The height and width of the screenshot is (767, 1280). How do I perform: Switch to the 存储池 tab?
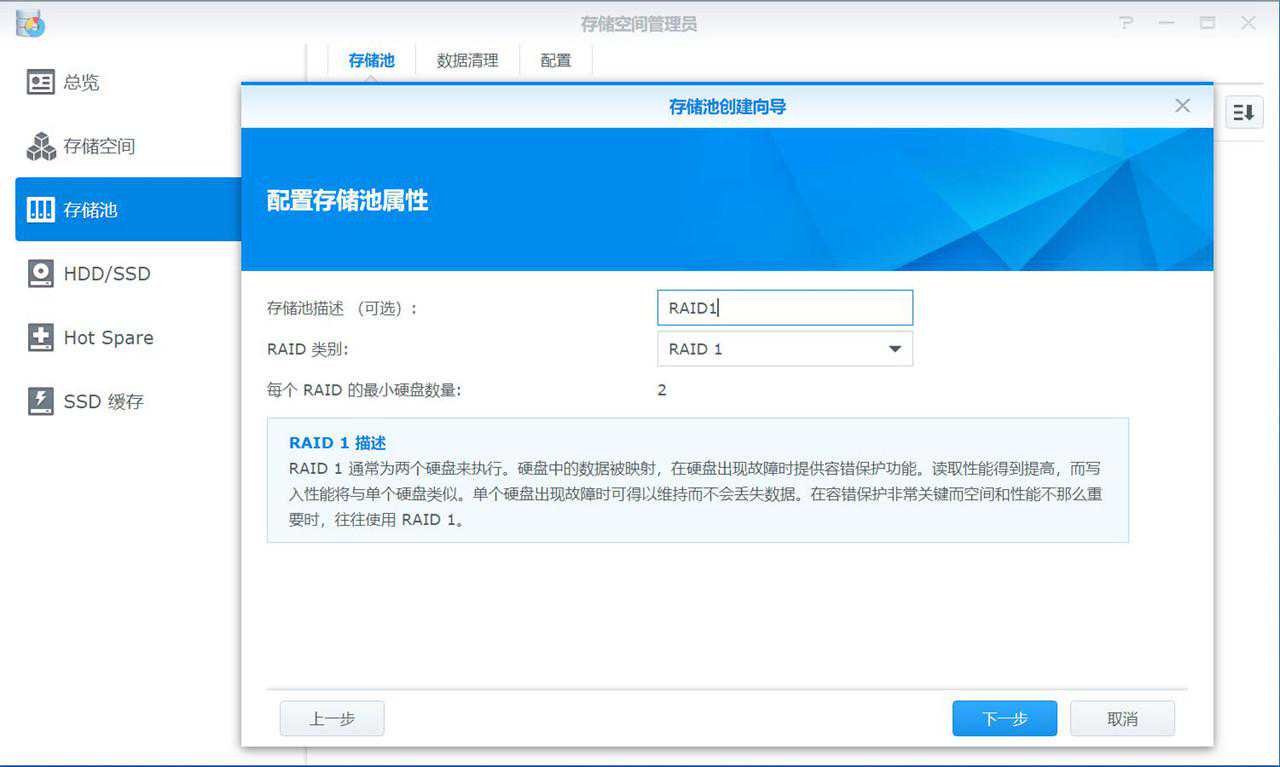[371, 60]
